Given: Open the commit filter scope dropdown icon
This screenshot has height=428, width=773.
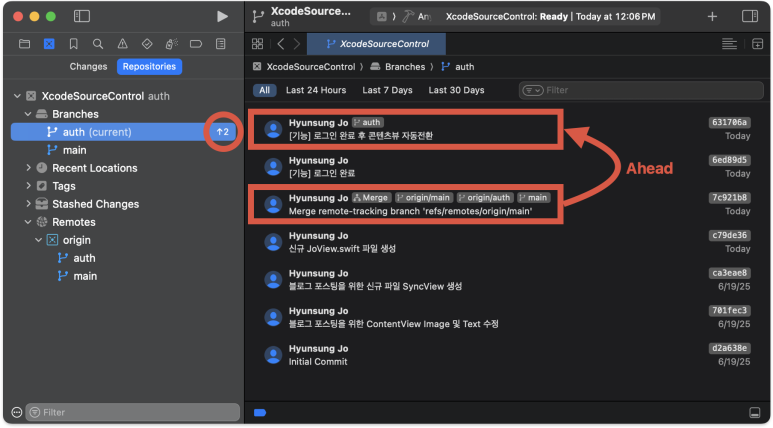Looking at the screenshot, I should (533, 90).
